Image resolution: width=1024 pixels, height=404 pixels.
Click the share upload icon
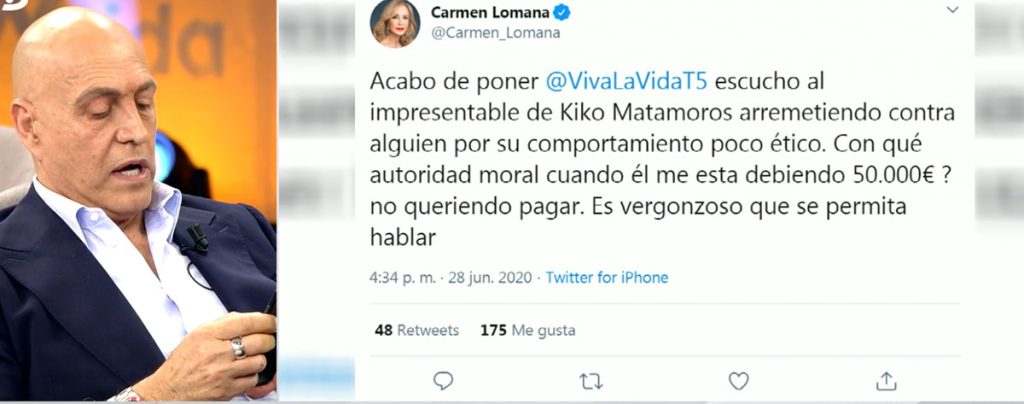886,381
